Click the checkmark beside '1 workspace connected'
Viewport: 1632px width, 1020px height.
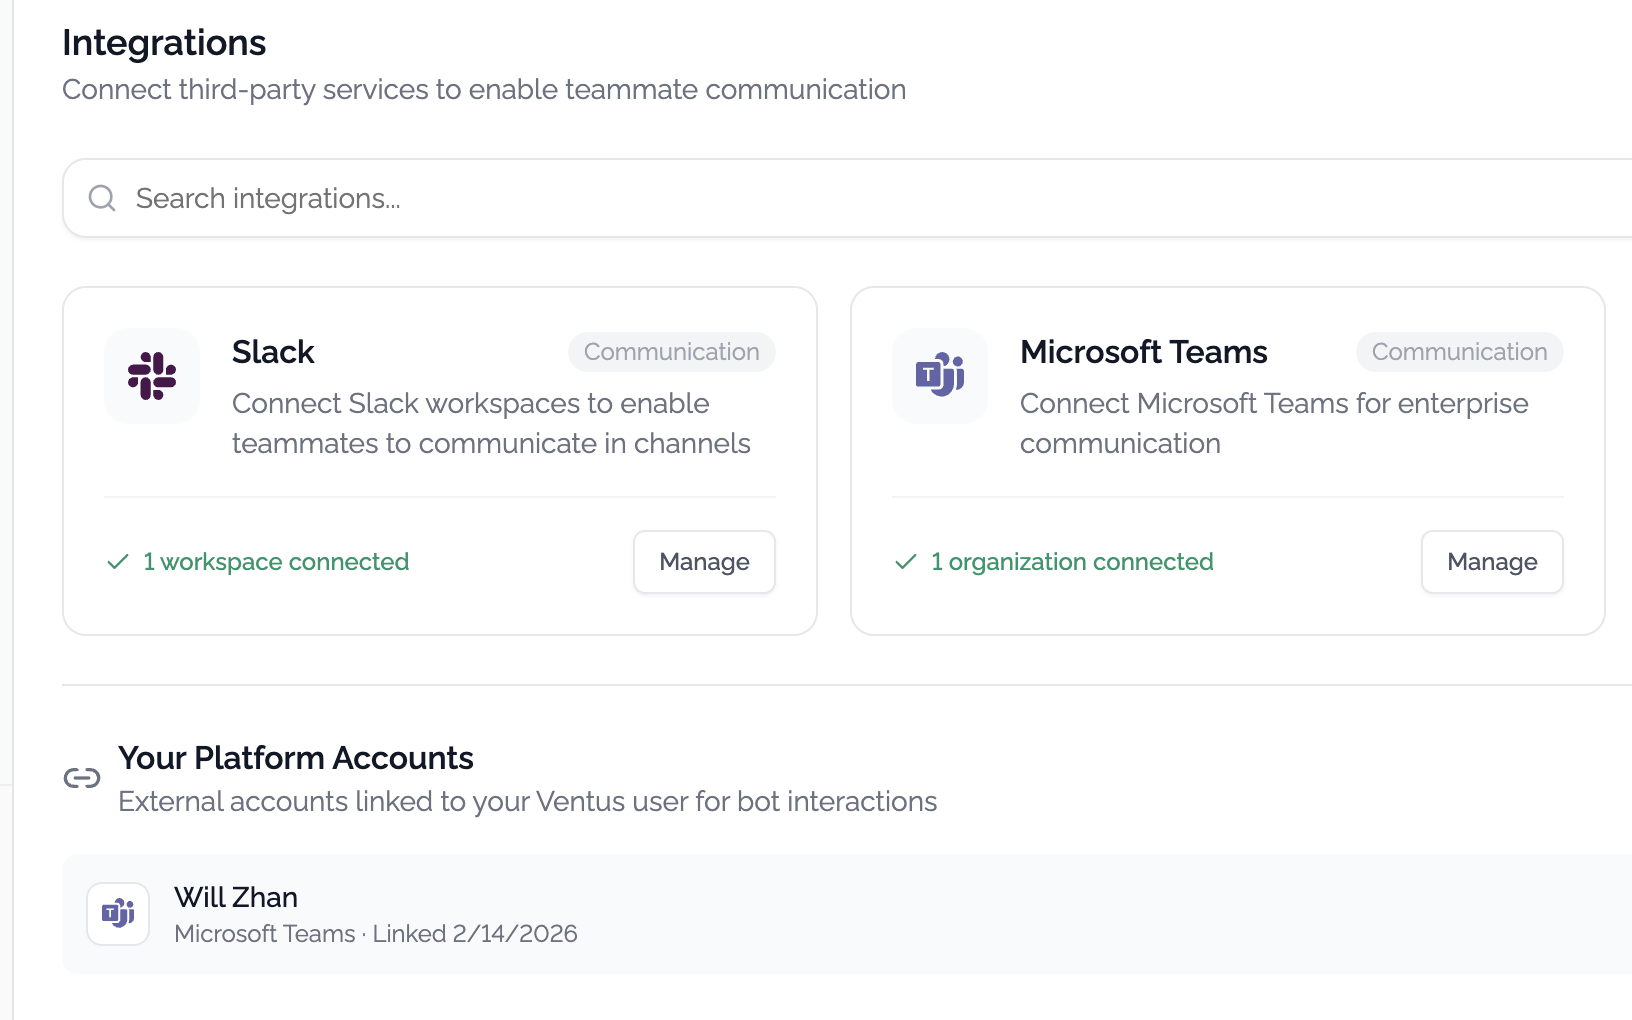[x=117, y=561]
